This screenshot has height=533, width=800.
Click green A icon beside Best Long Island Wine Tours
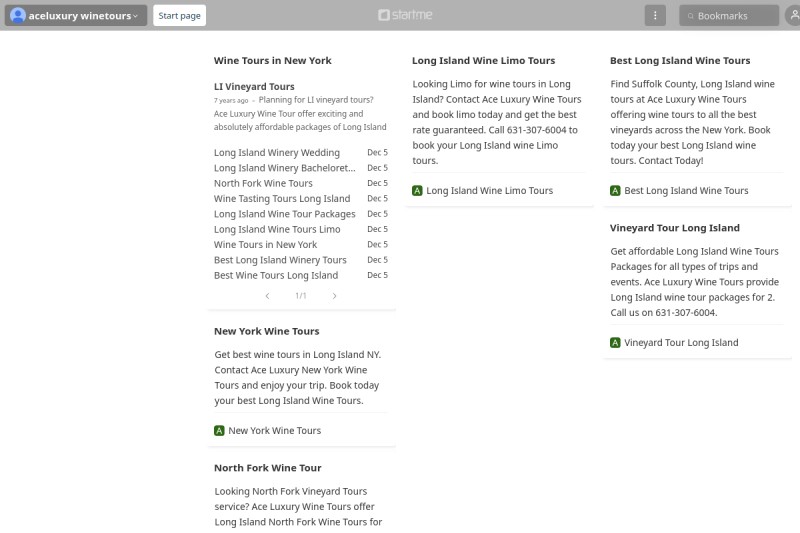coord(615,191)
